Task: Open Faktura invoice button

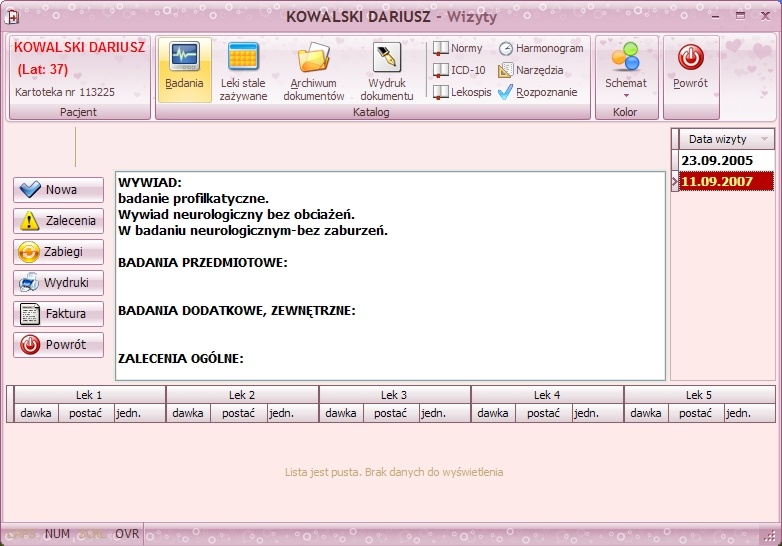Action: pyautogui.click(x=58, y=314)
